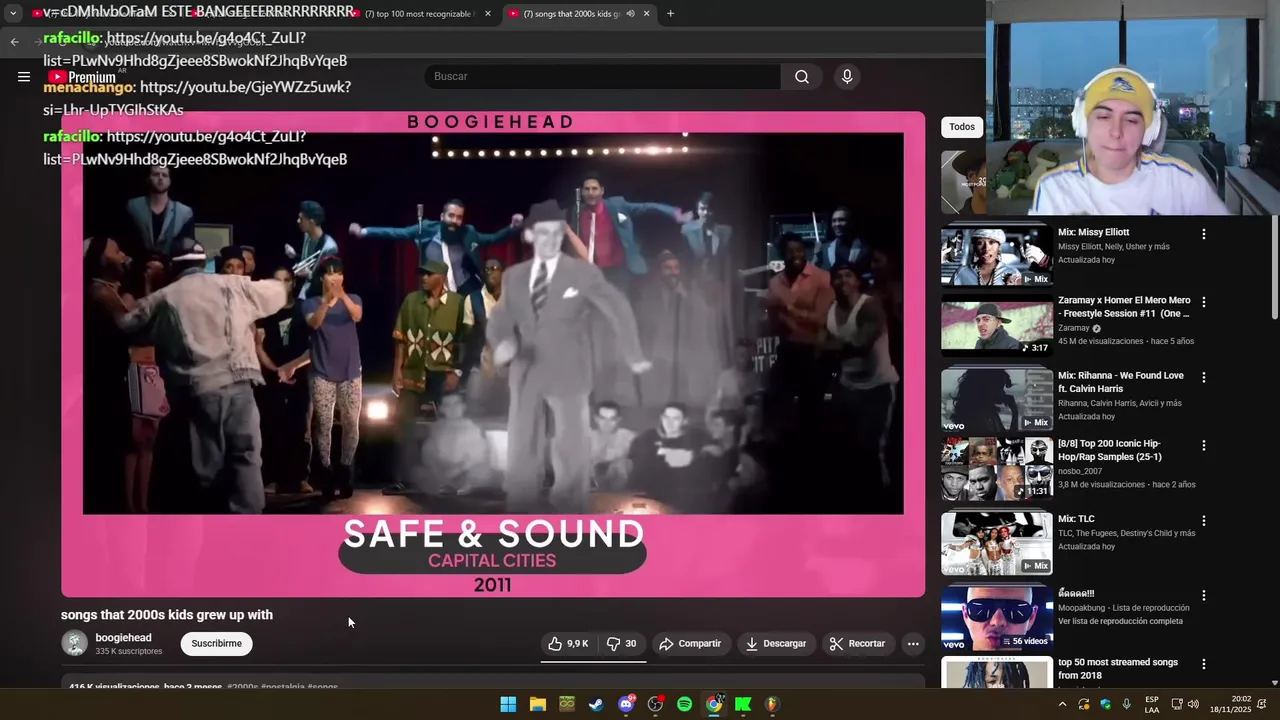
Task: Open Mix: Missy Elliott thumbnail
Action: [x=997, y=256]
